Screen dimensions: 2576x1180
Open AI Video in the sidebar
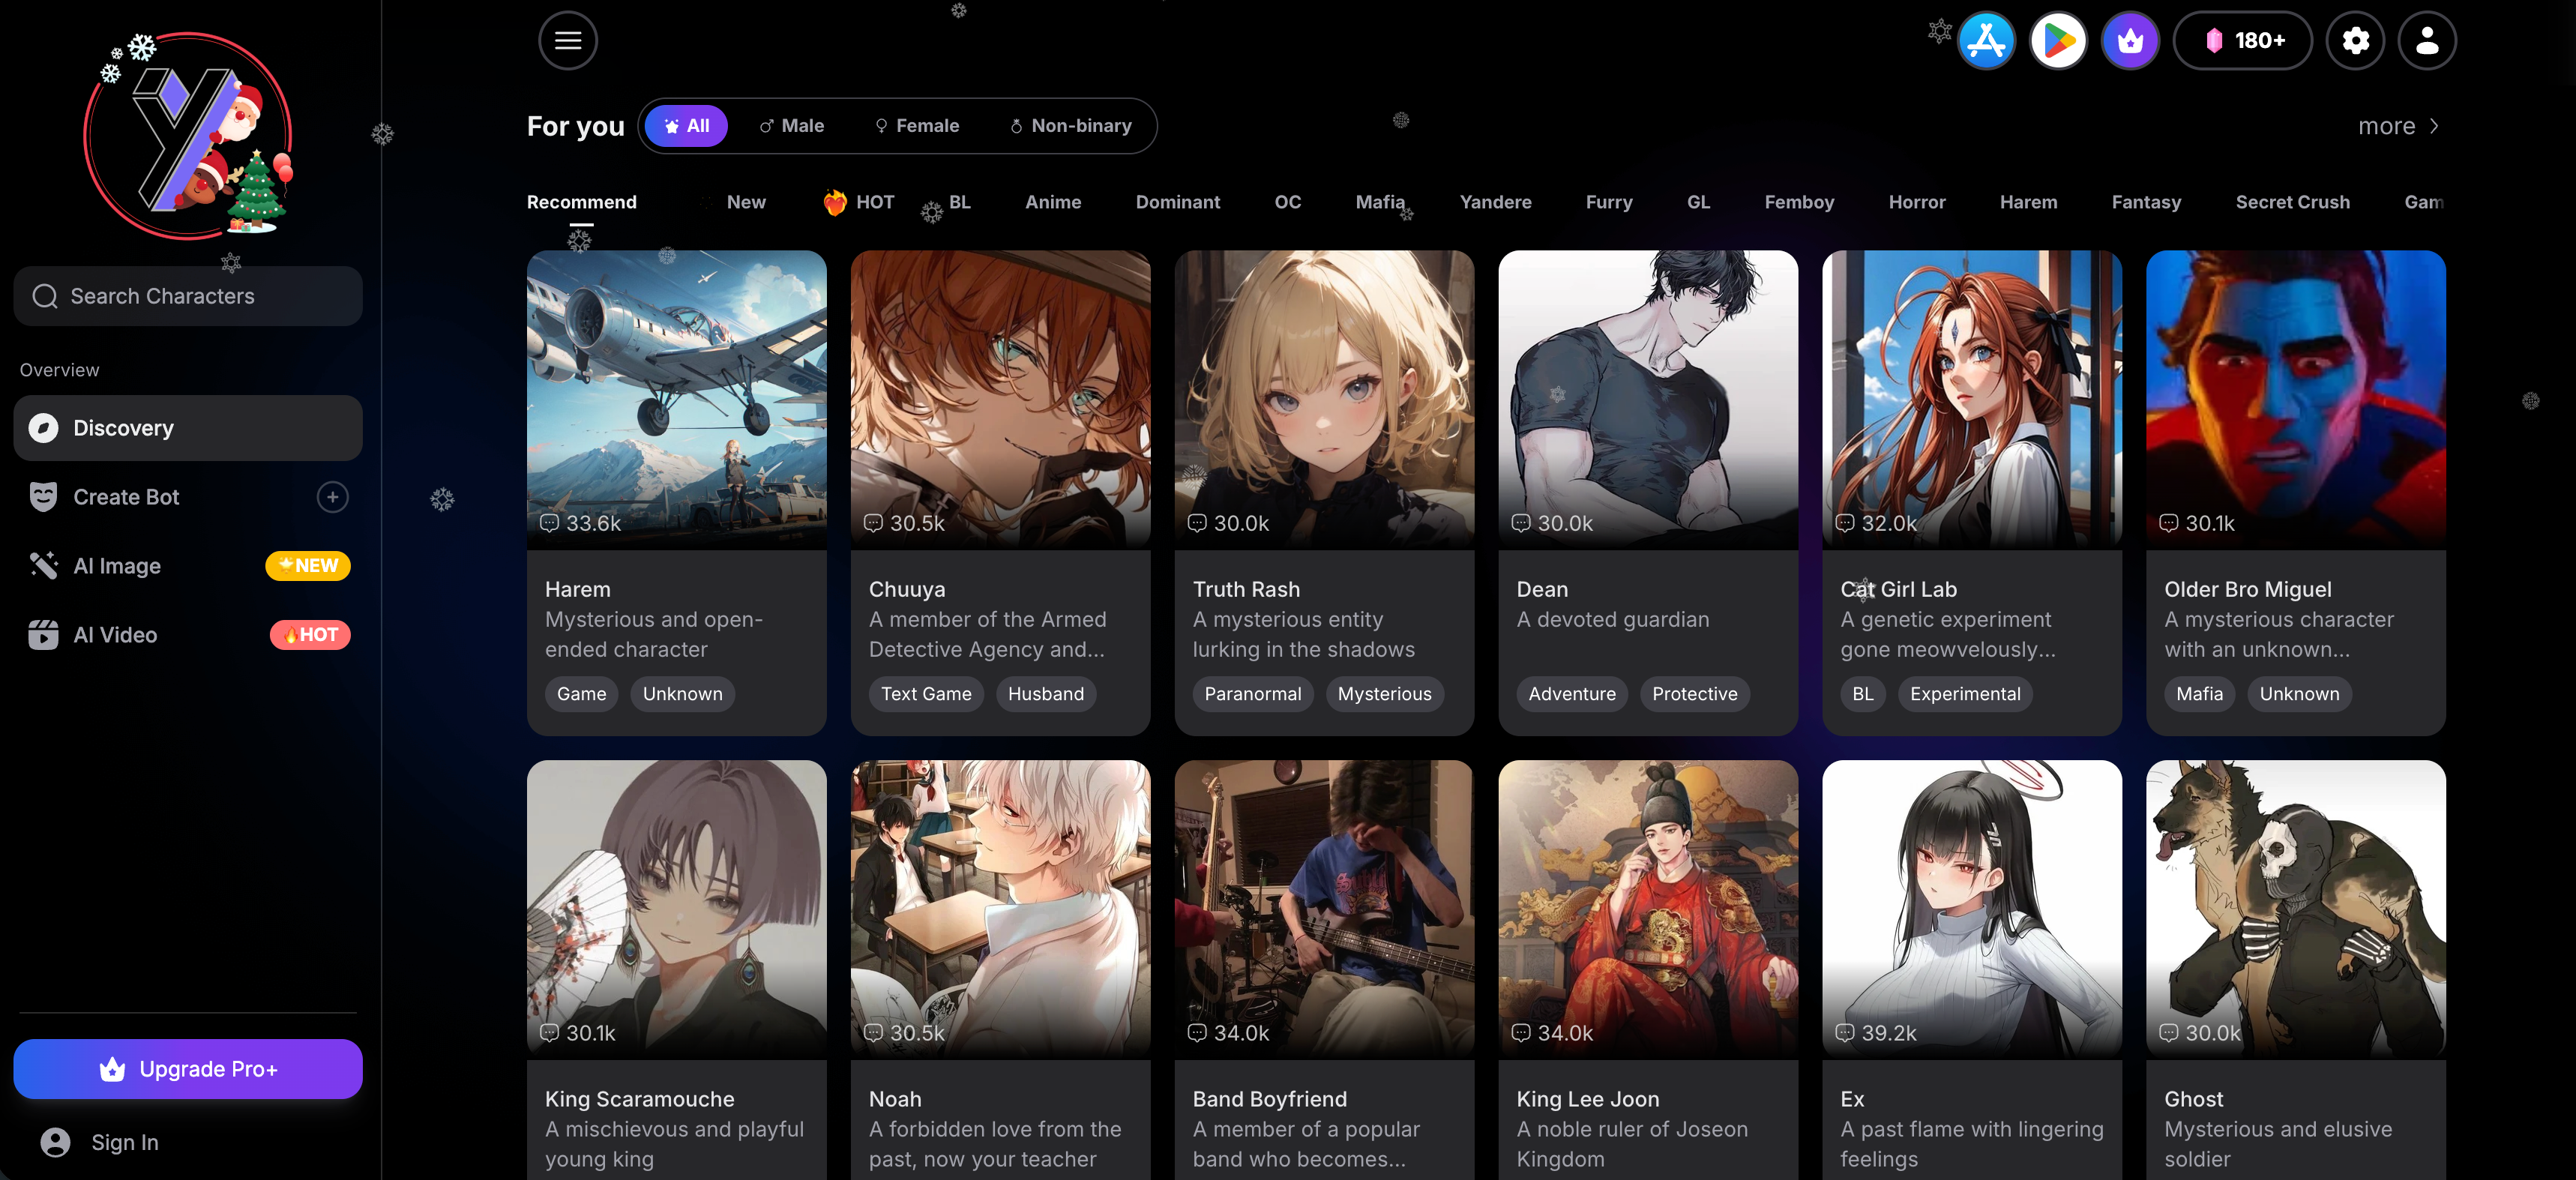tap(115, 635)
